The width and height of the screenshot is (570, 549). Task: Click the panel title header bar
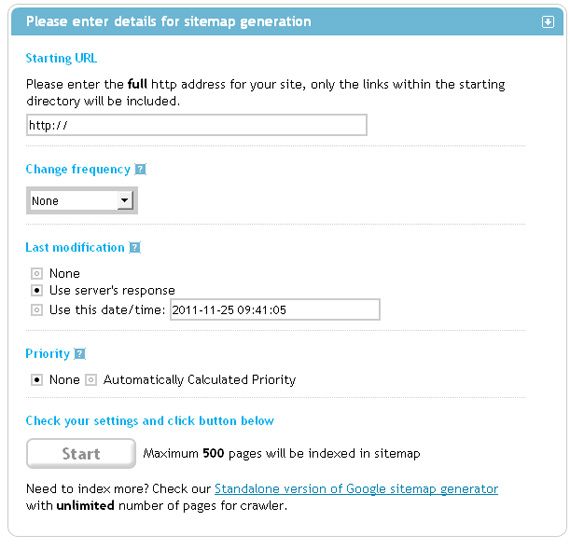pos(287,22)
